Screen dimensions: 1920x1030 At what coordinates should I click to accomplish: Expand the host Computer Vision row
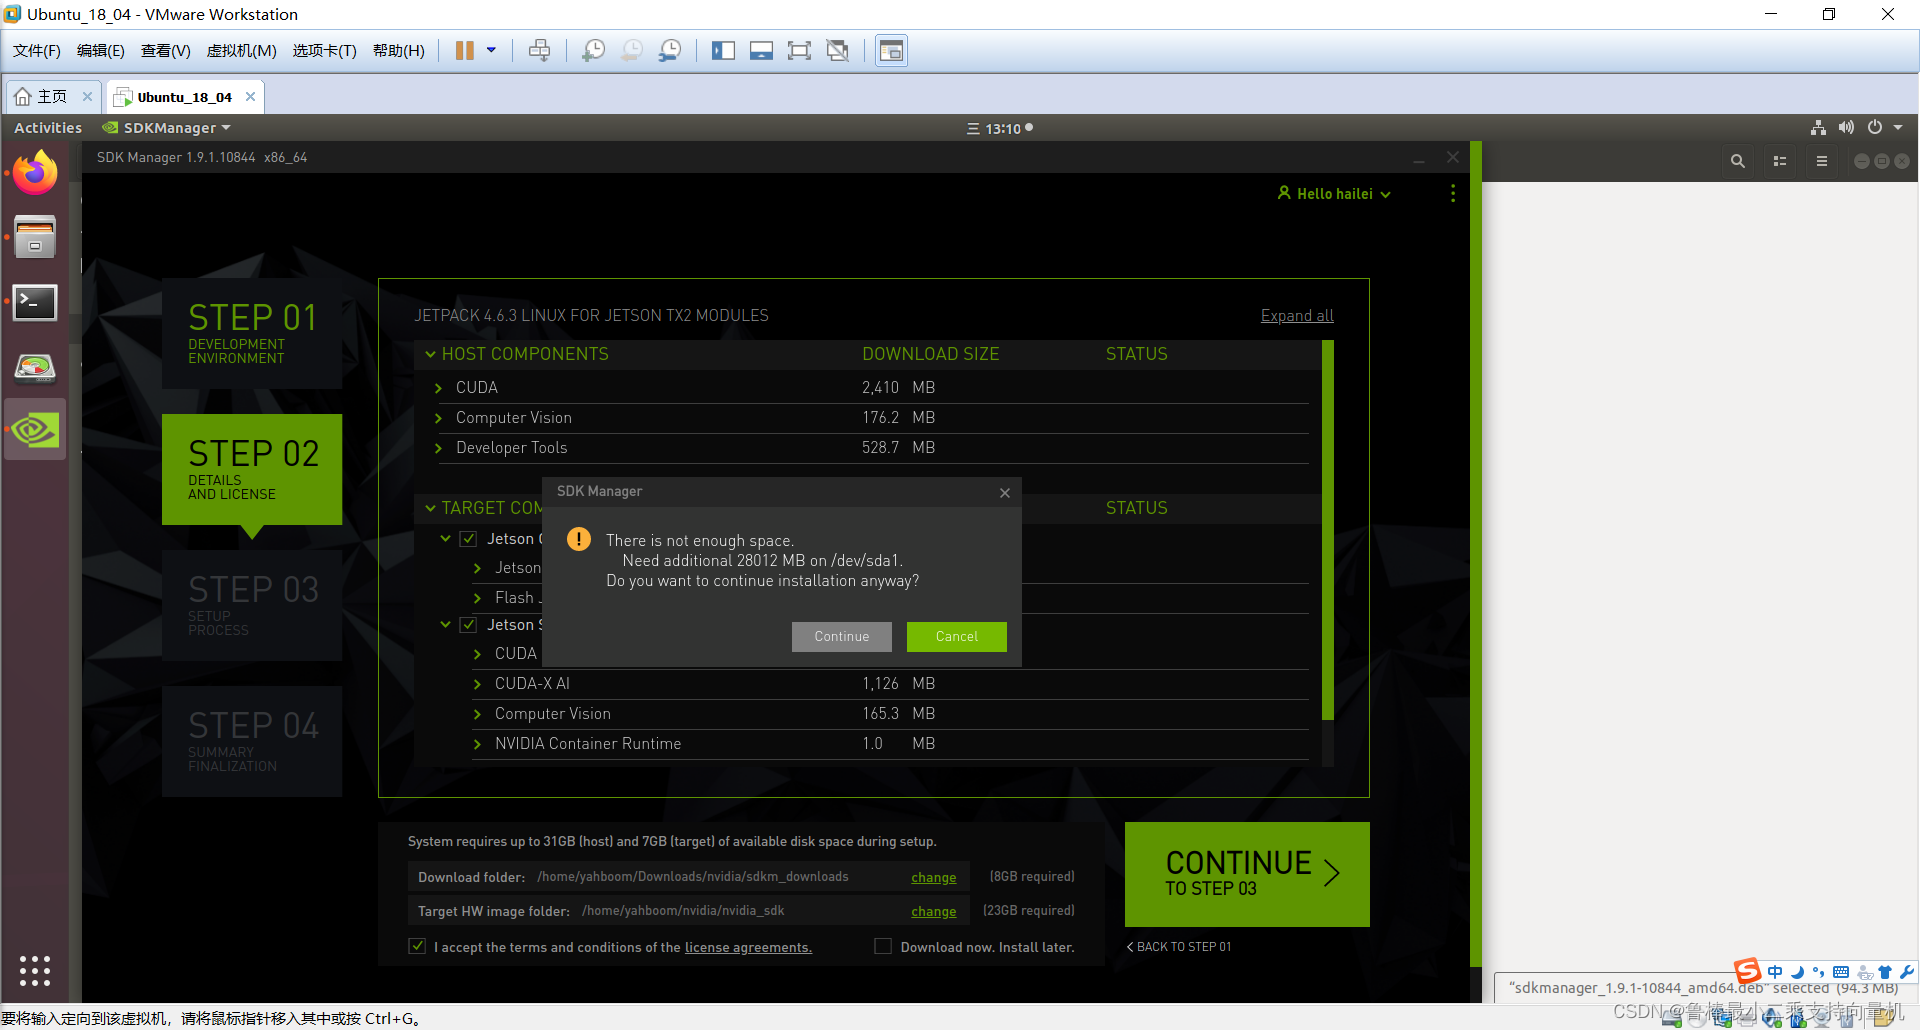[438, 418]
